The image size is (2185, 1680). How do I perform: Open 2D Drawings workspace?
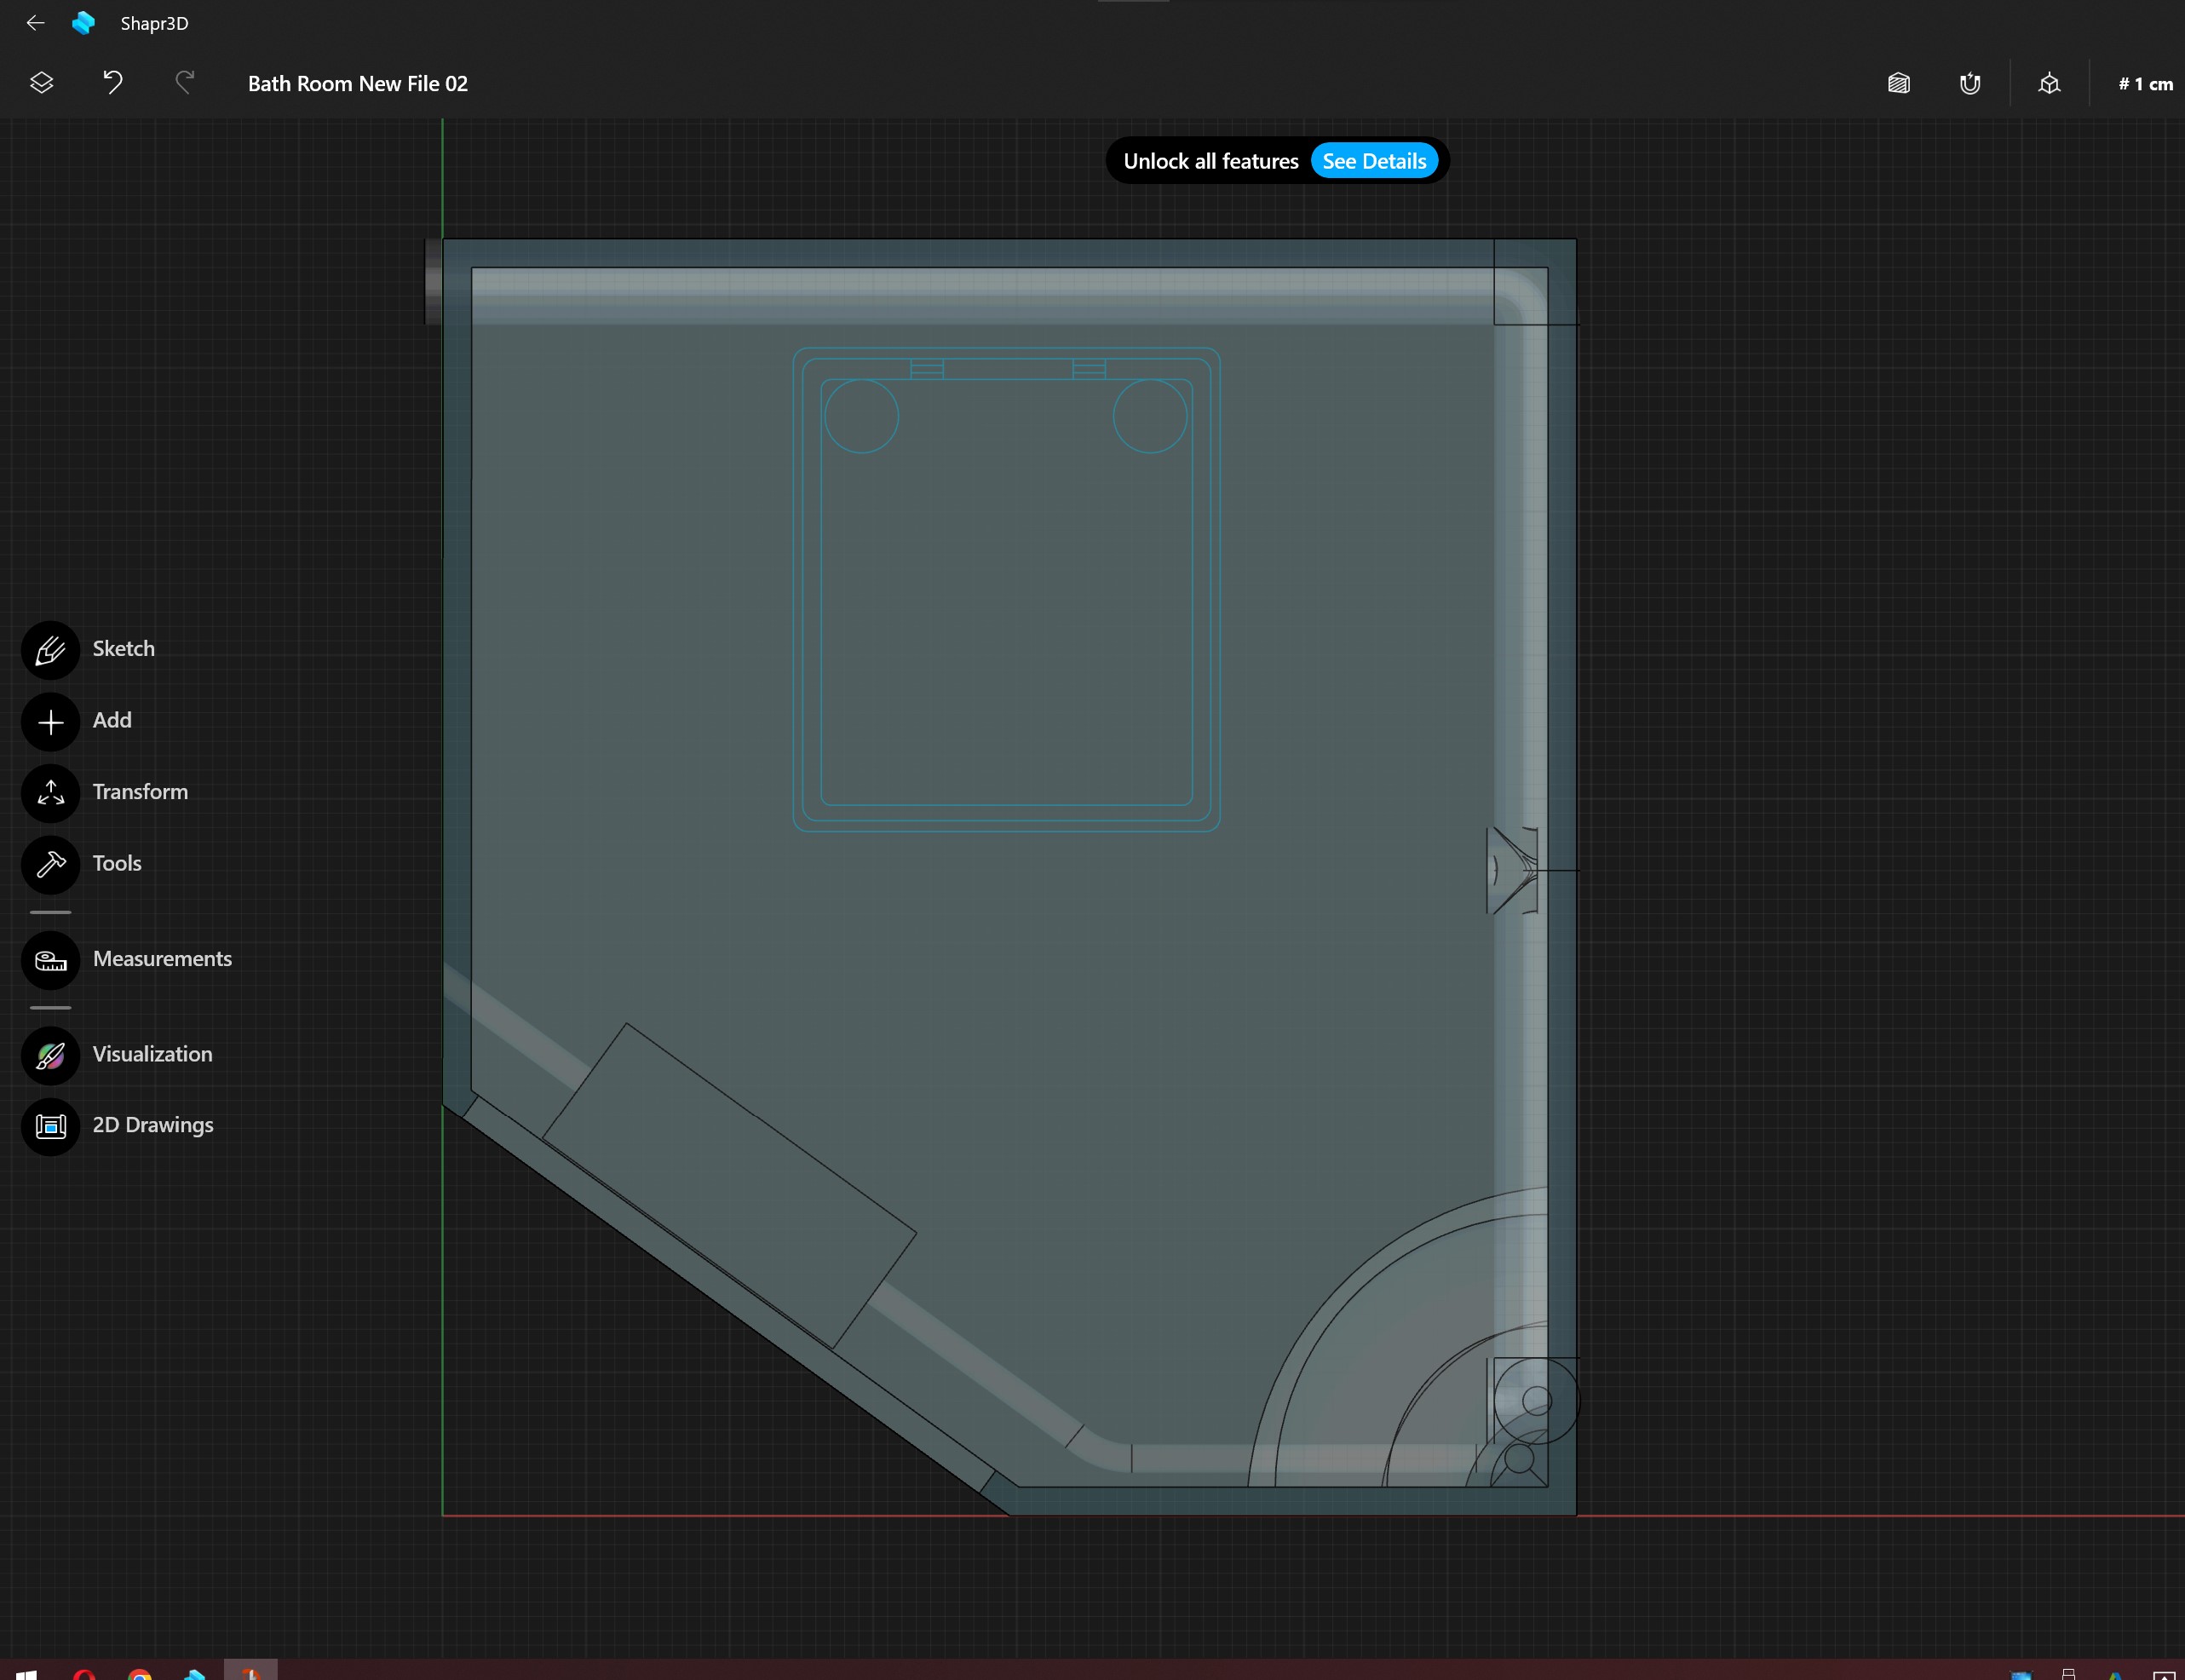[51, 1127]
